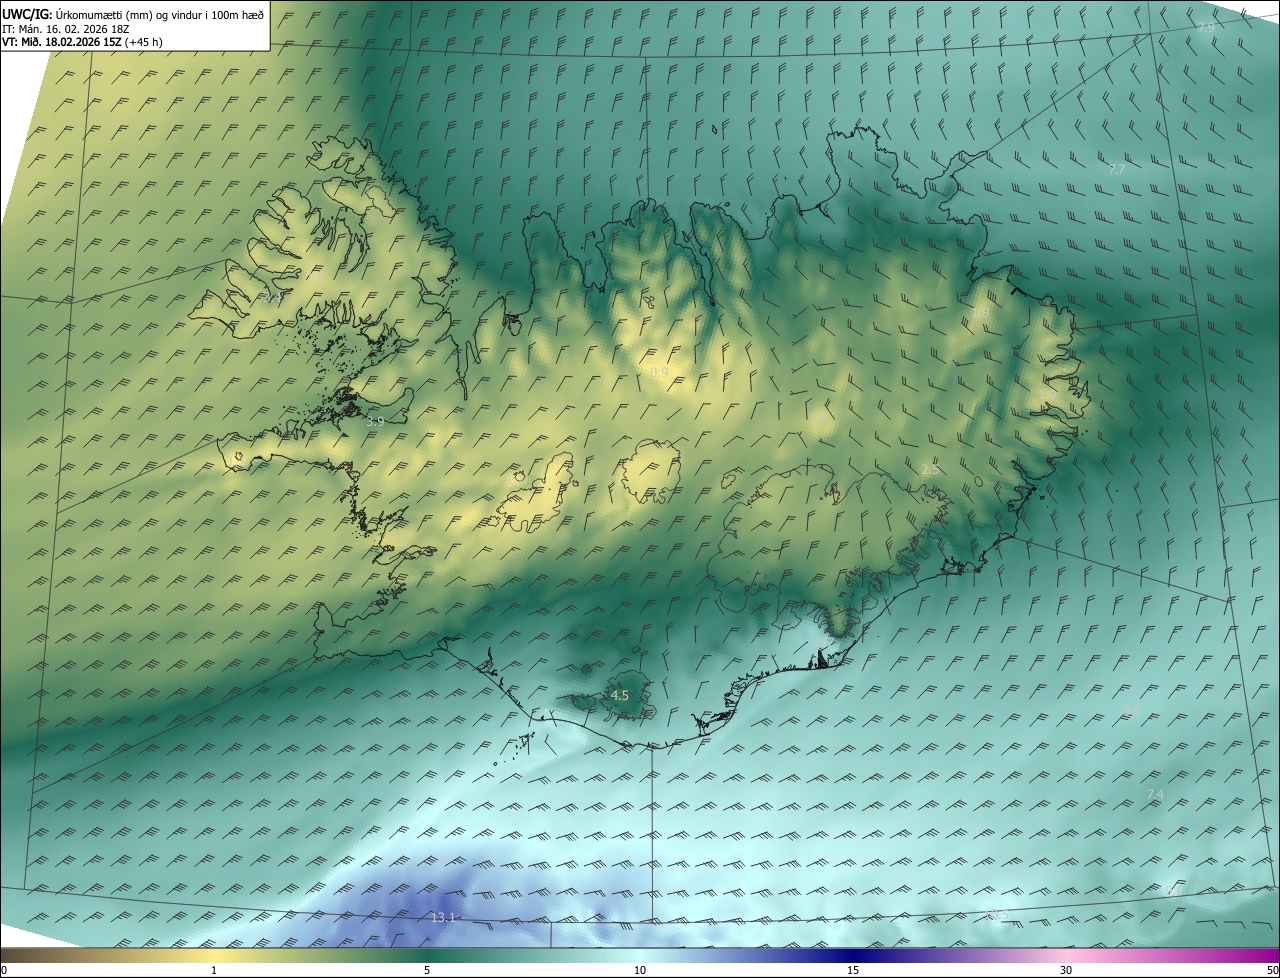Click the 4.5 value label on the map

pos(619,695)
